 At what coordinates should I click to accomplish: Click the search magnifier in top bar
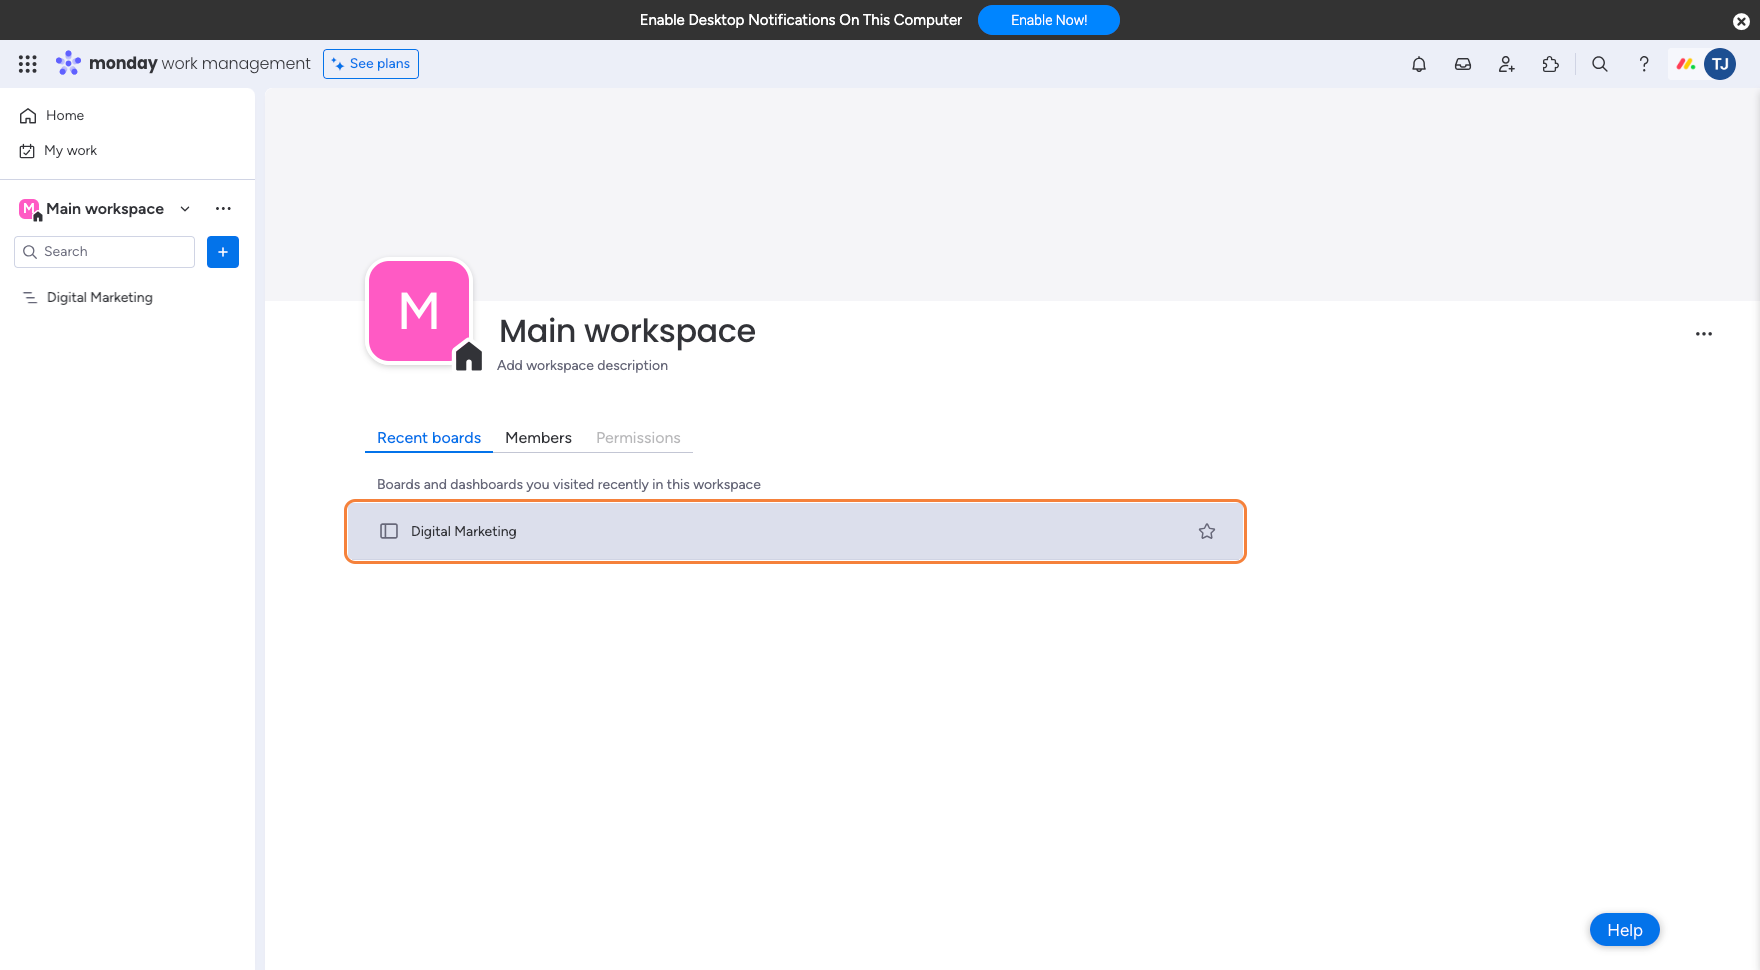(1599, 64)
